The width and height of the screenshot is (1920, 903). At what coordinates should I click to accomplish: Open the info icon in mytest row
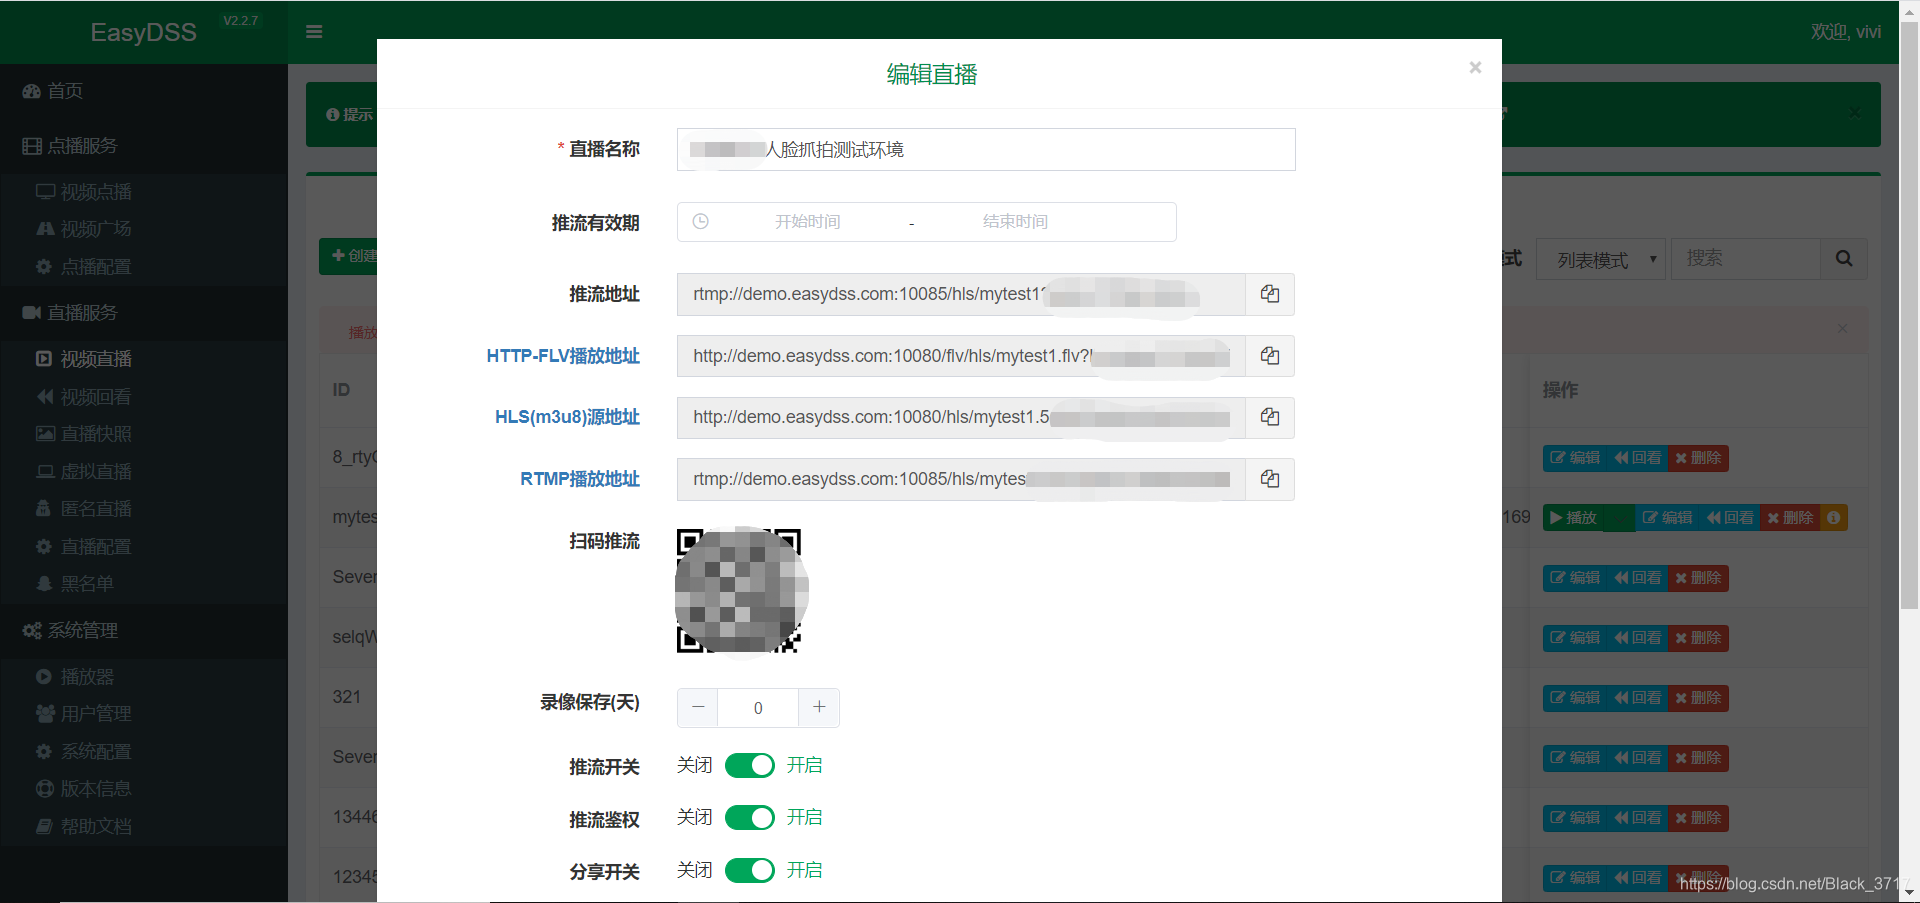(1833, 518)
